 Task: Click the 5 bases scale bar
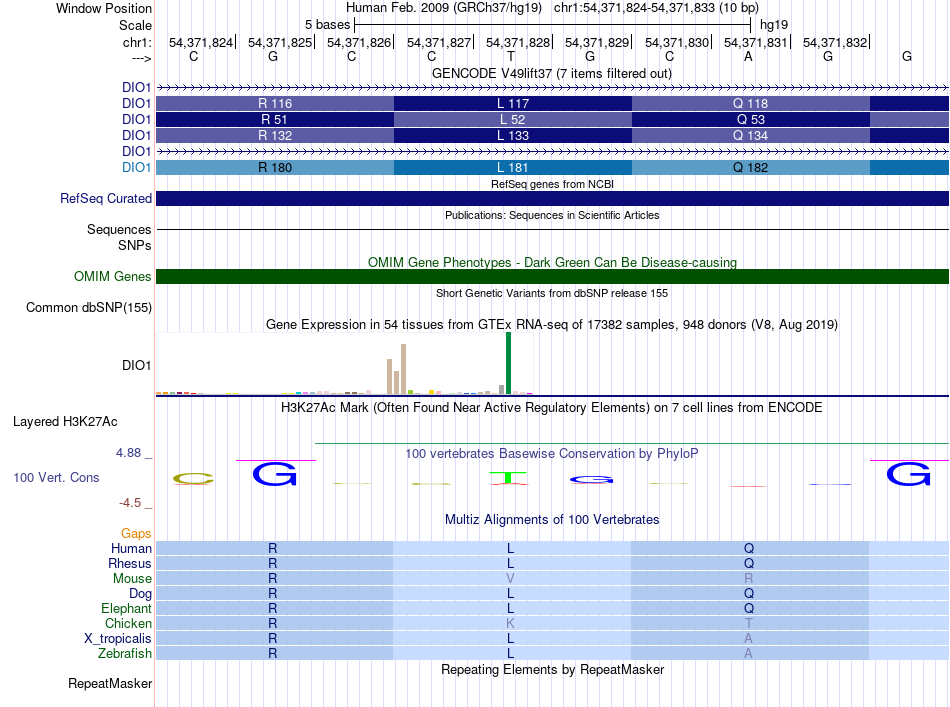pos(553,25)
